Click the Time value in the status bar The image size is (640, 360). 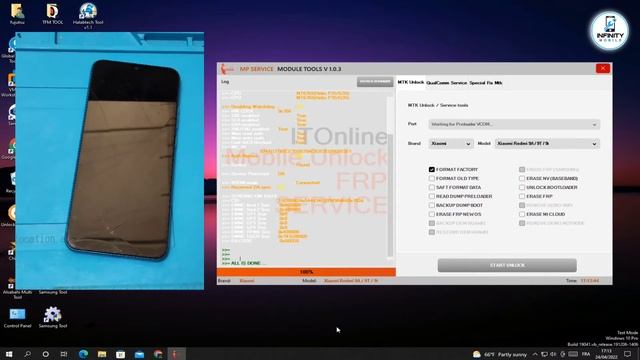[x=590, y=281]
